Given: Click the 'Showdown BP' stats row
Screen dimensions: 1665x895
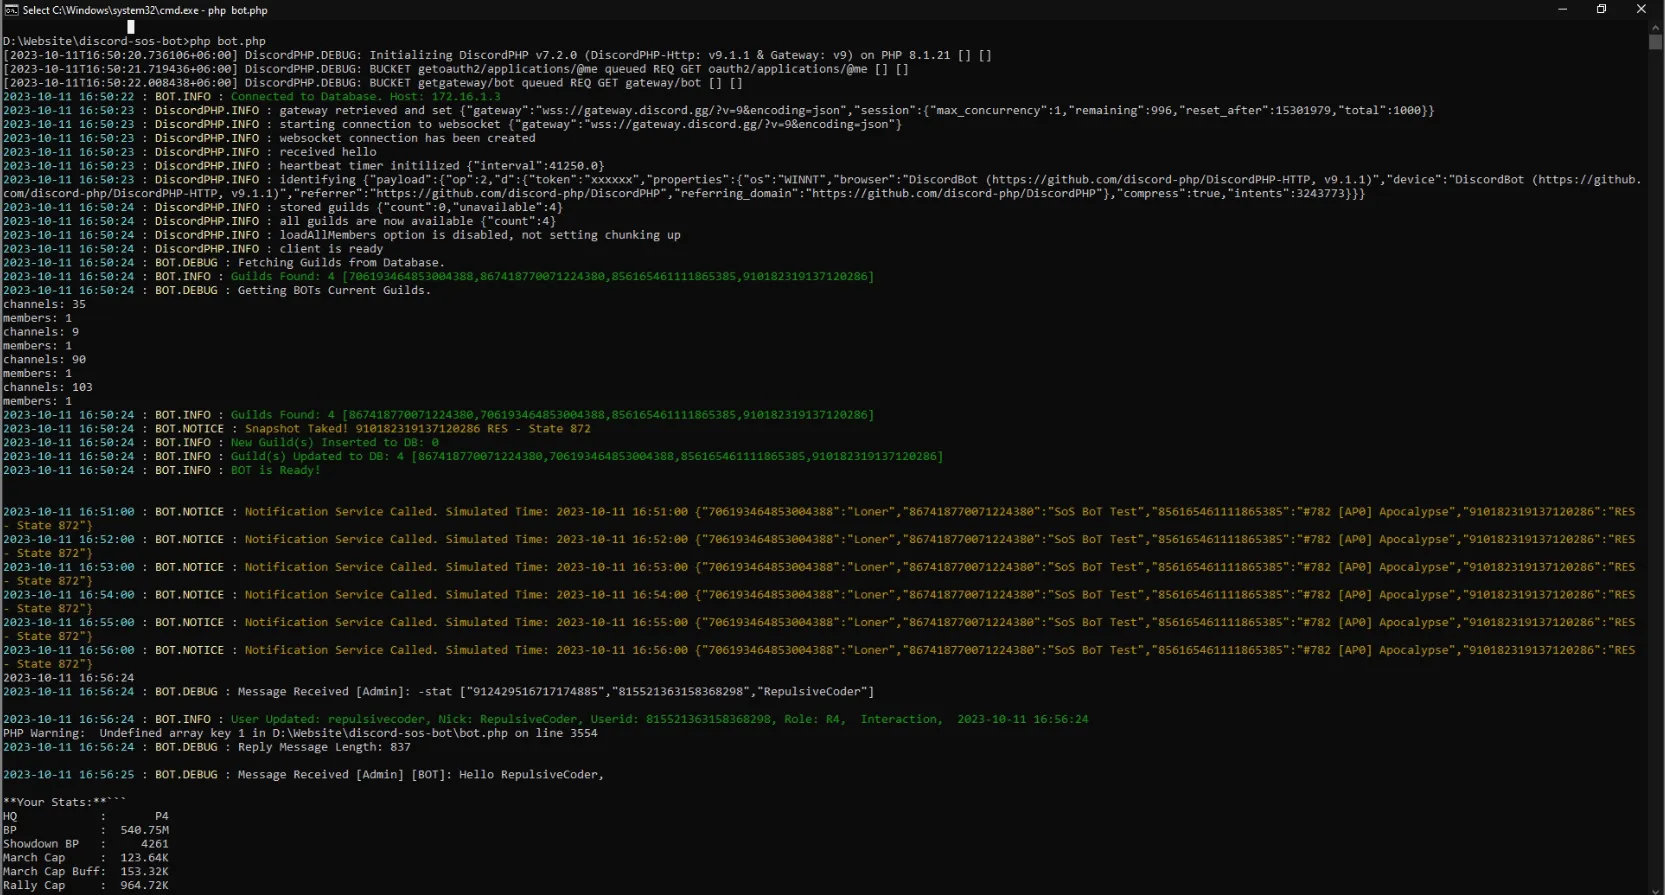Looking at the screenshot, I should 85,844.
